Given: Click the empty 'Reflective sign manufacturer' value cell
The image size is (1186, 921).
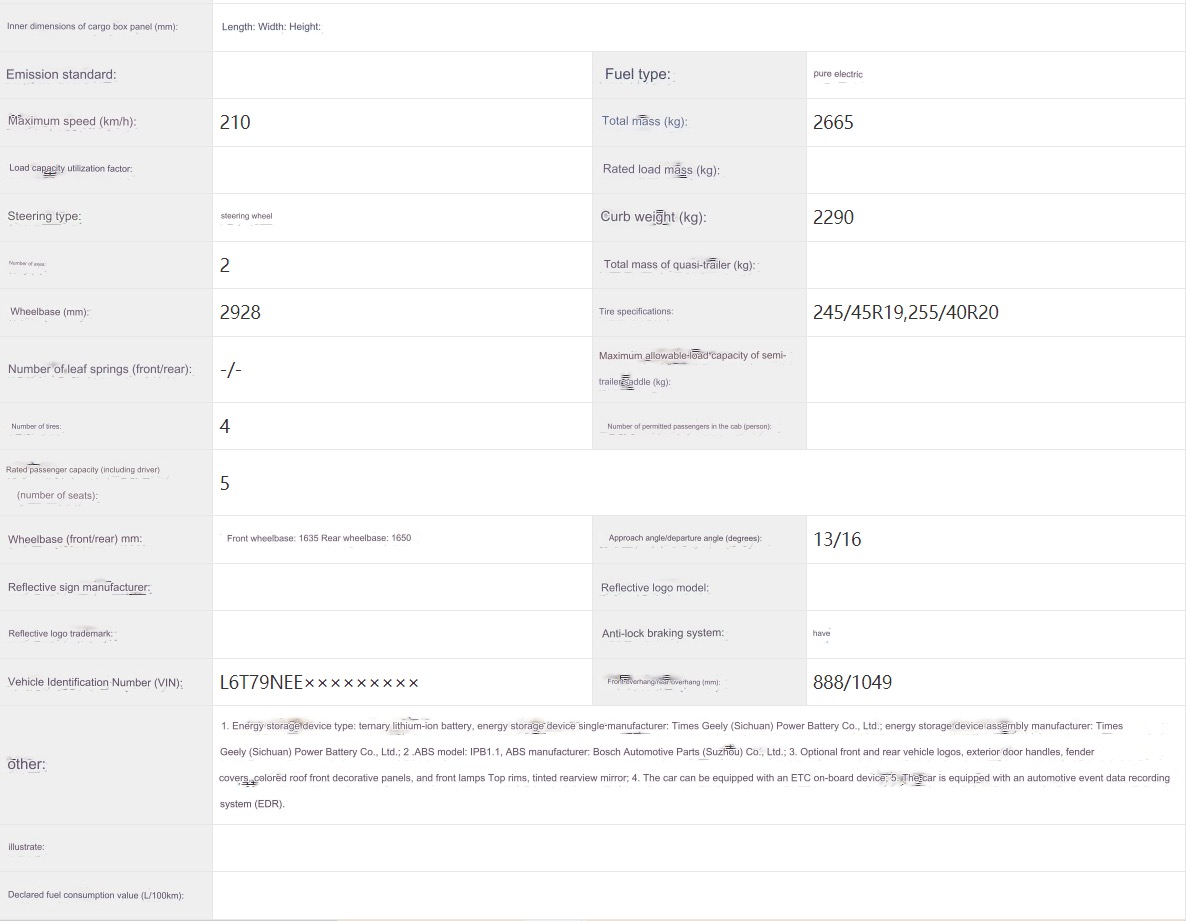Looking at the screenshot, I should pyautogui.click(x=402, y=587).
